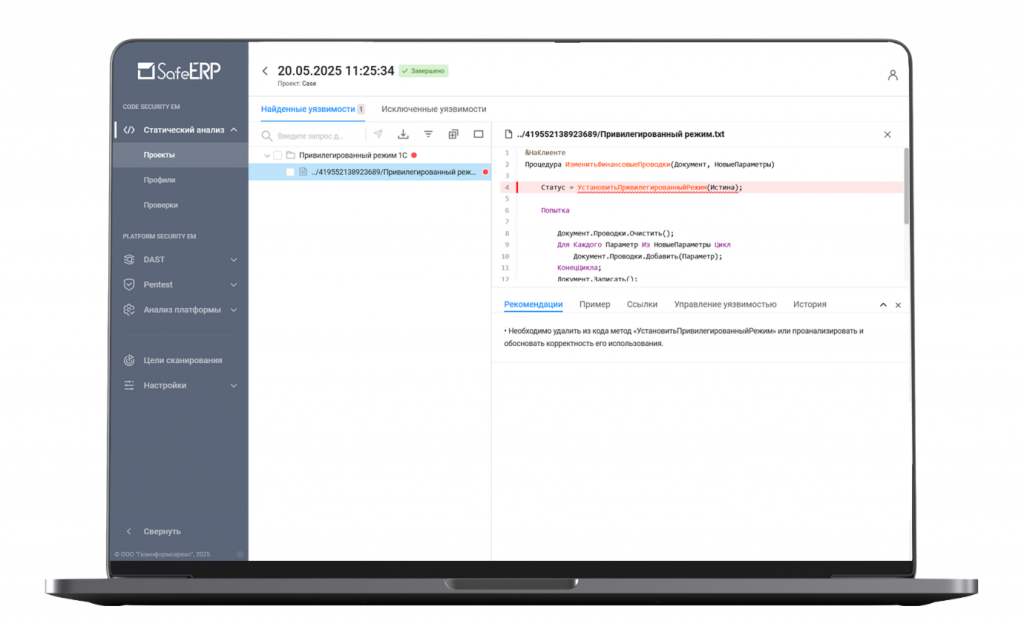Tick the checkbox for the 419552138923689 file row
The height and width of the screenshot is (629, 1024).
tap(290, 172)
